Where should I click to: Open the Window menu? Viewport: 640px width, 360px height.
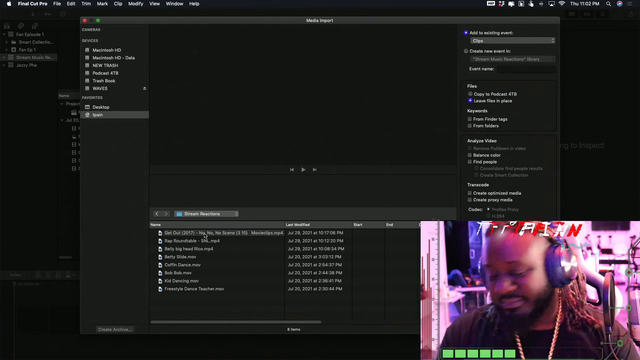pos(174,4)
